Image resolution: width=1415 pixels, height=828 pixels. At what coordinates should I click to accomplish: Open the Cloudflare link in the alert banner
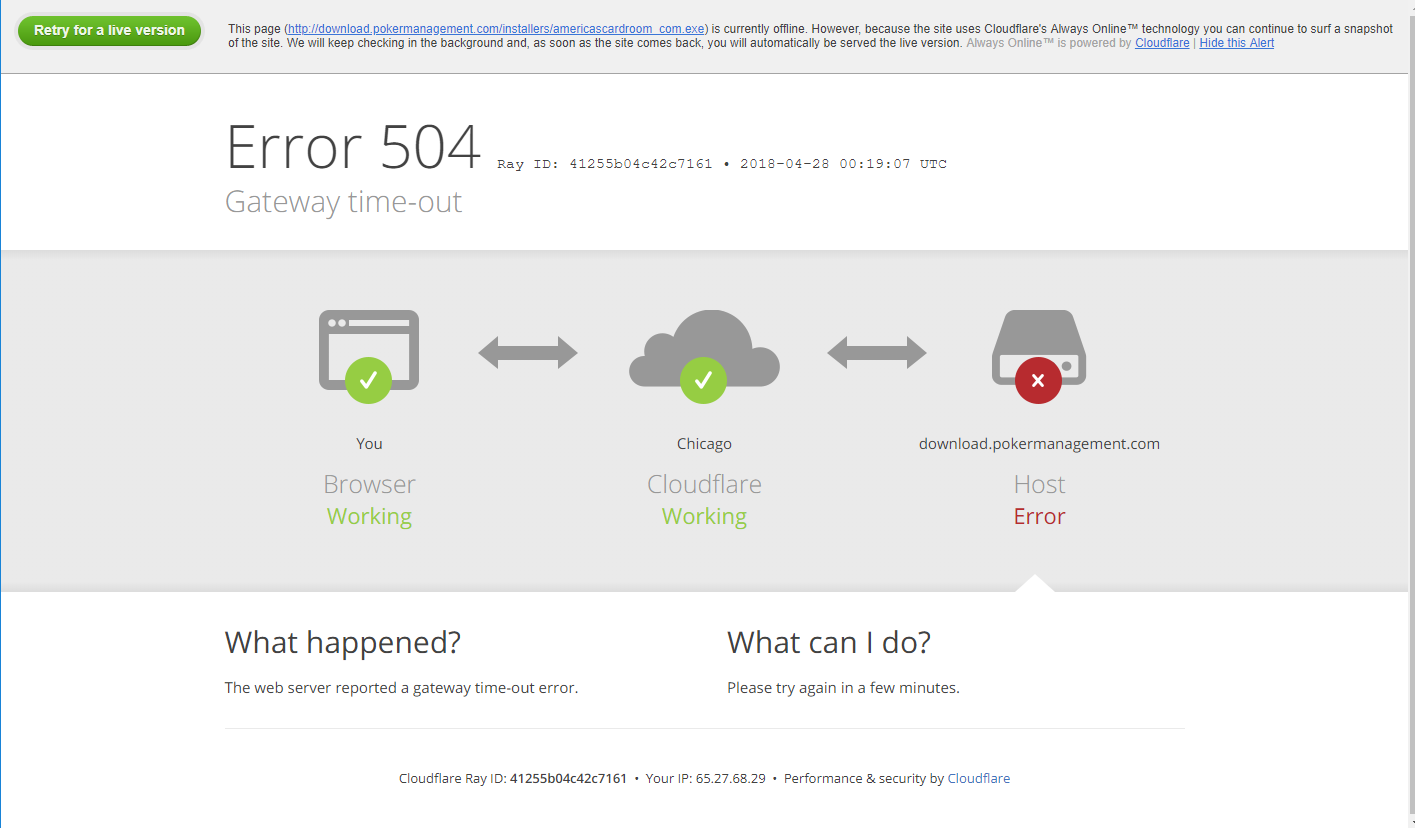pyautogui.click(x=1162, y=43)
